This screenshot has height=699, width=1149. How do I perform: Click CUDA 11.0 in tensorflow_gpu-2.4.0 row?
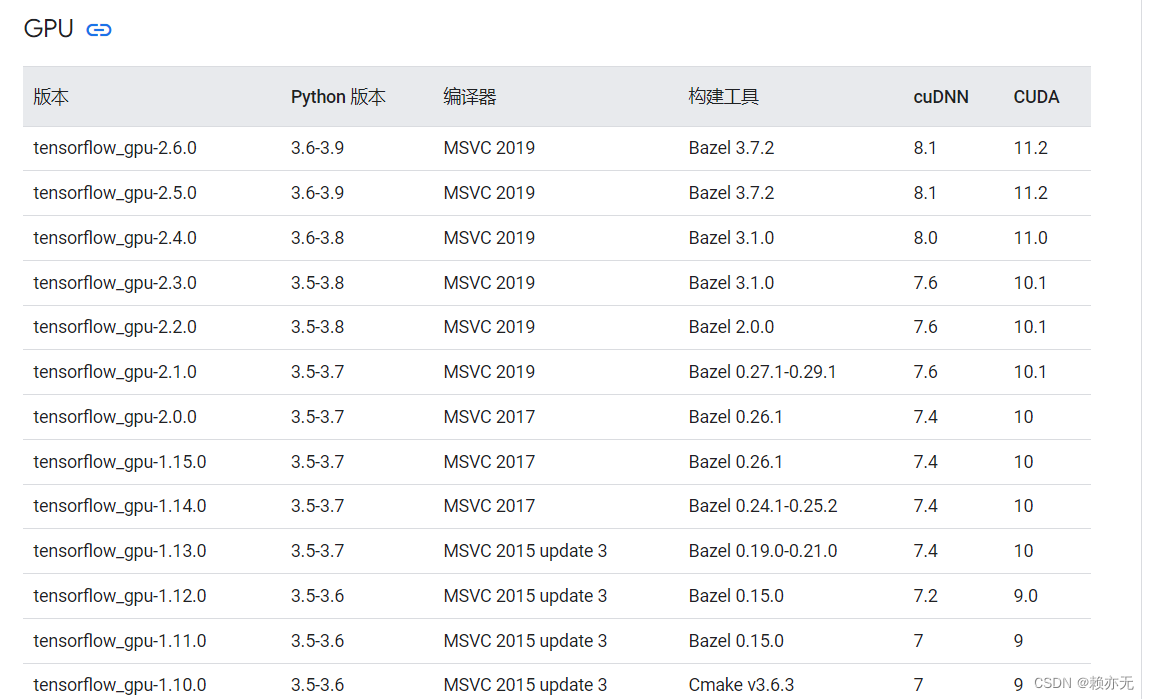coord(1030,238)
